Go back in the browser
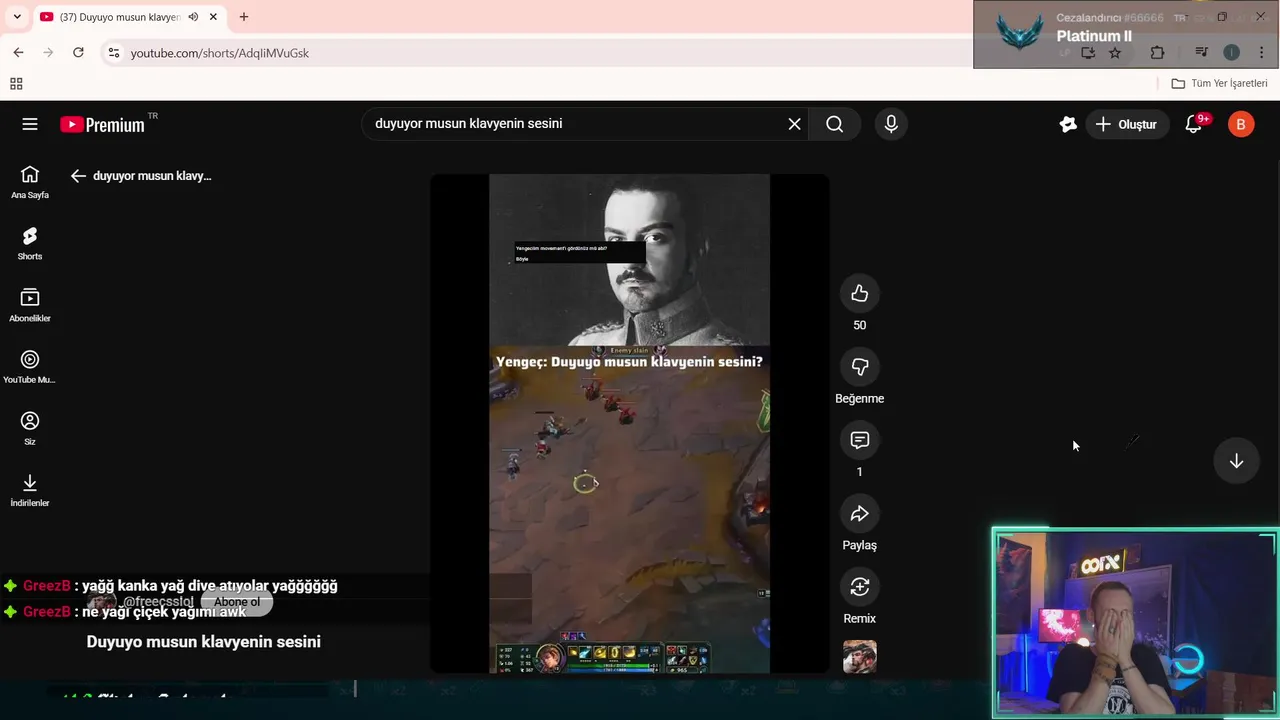 click(18, 52)
